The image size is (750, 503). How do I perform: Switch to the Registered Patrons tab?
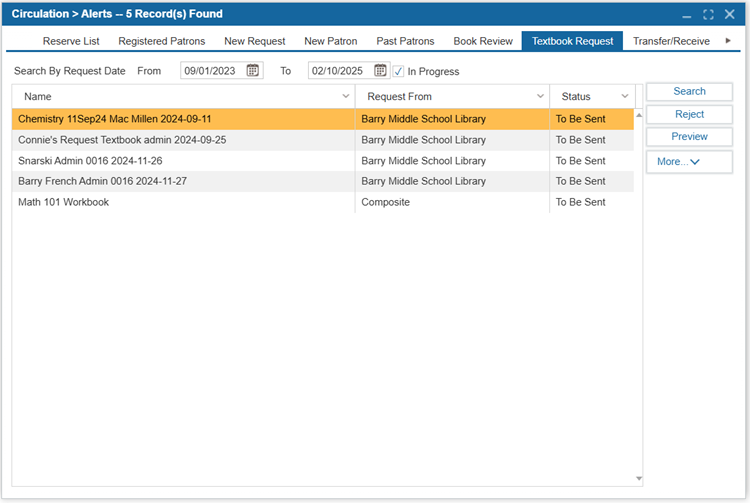(x=162, y=41)
